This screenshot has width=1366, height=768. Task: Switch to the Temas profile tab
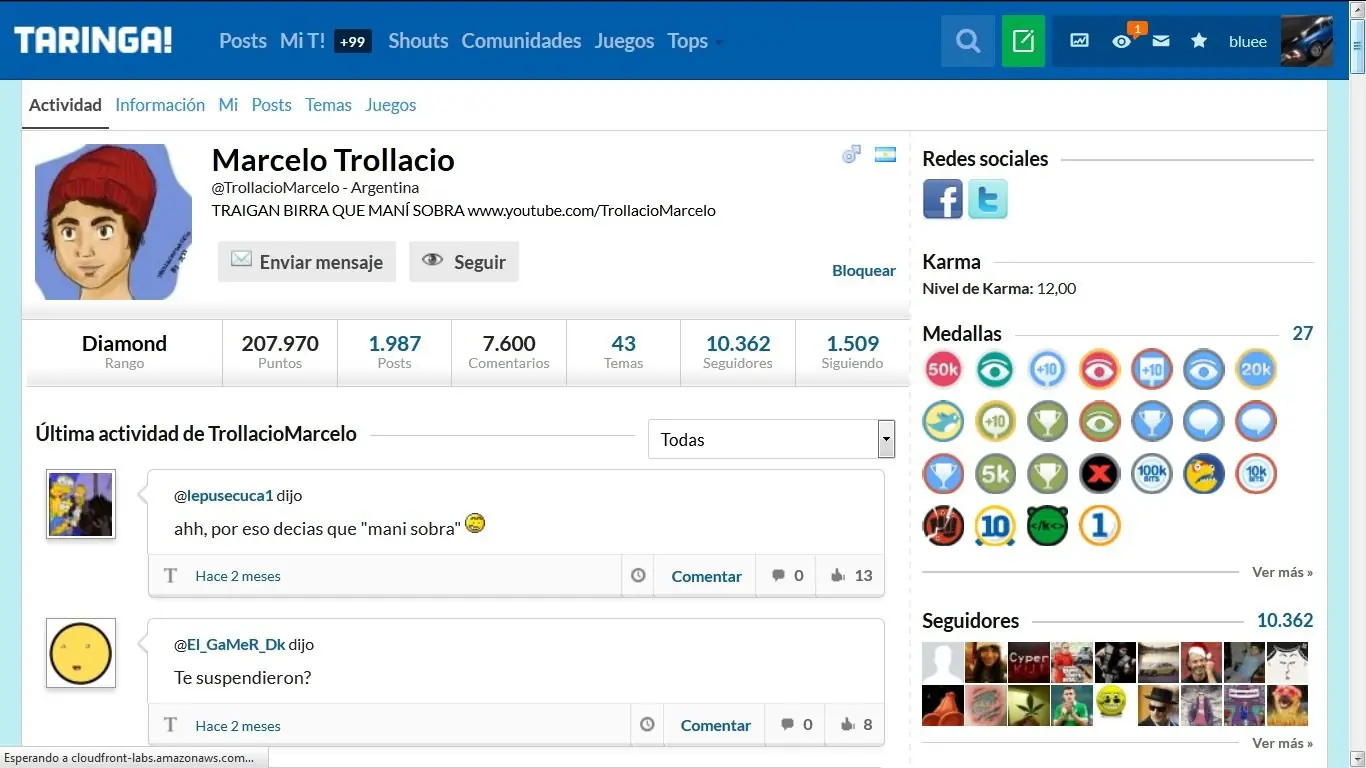[328, 105]
